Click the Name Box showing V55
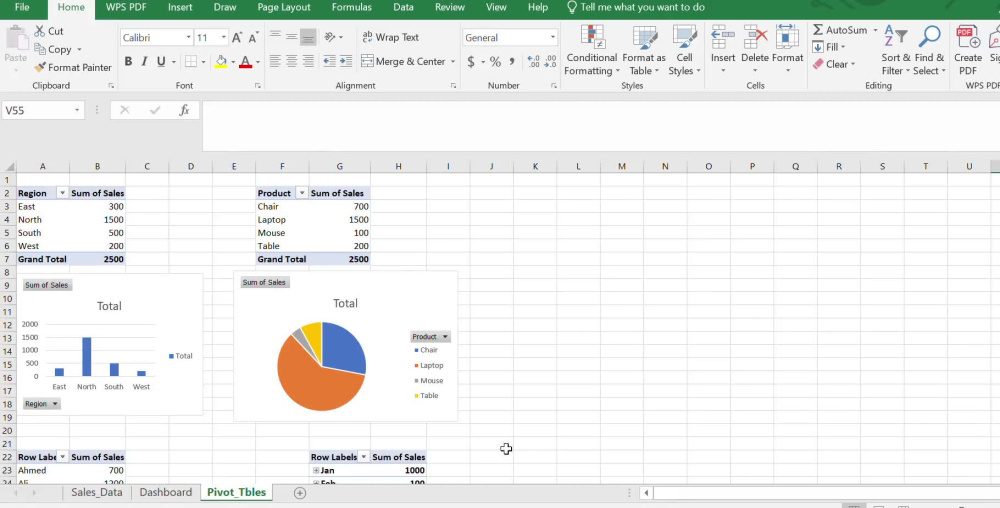 42,110
